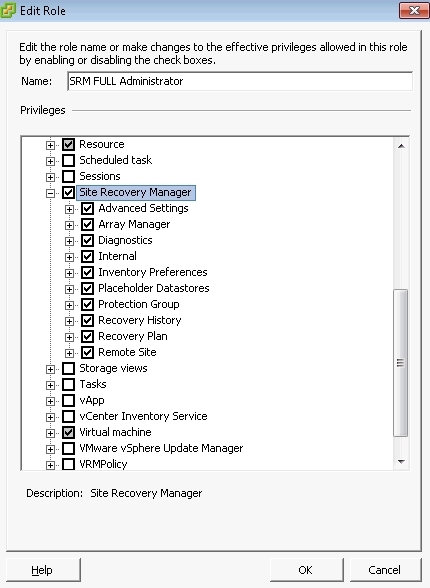Uncheck the Diagnostics checkbox

87,240
